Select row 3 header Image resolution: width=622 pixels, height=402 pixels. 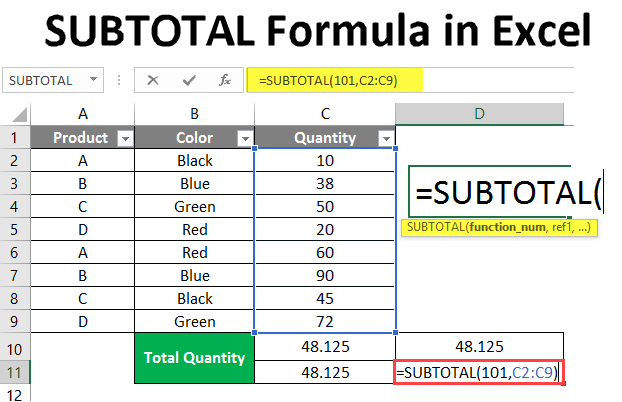15,184
